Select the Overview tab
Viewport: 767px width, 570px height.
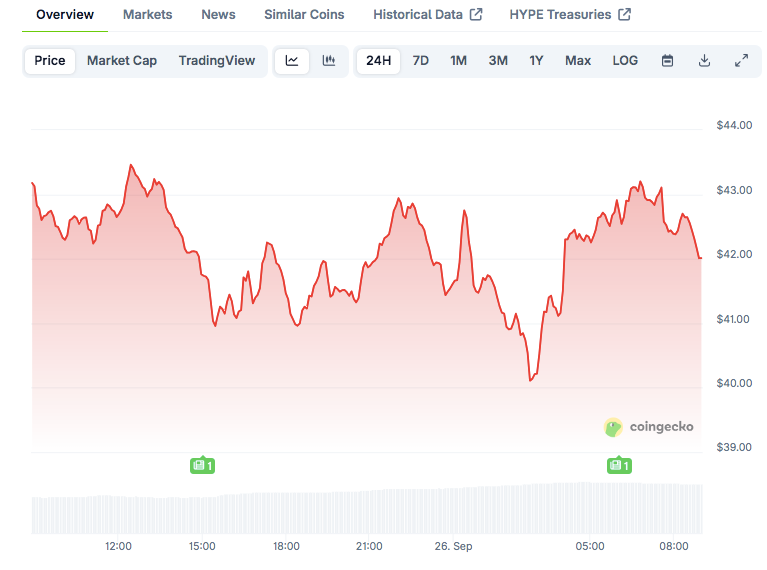[65, 15]
